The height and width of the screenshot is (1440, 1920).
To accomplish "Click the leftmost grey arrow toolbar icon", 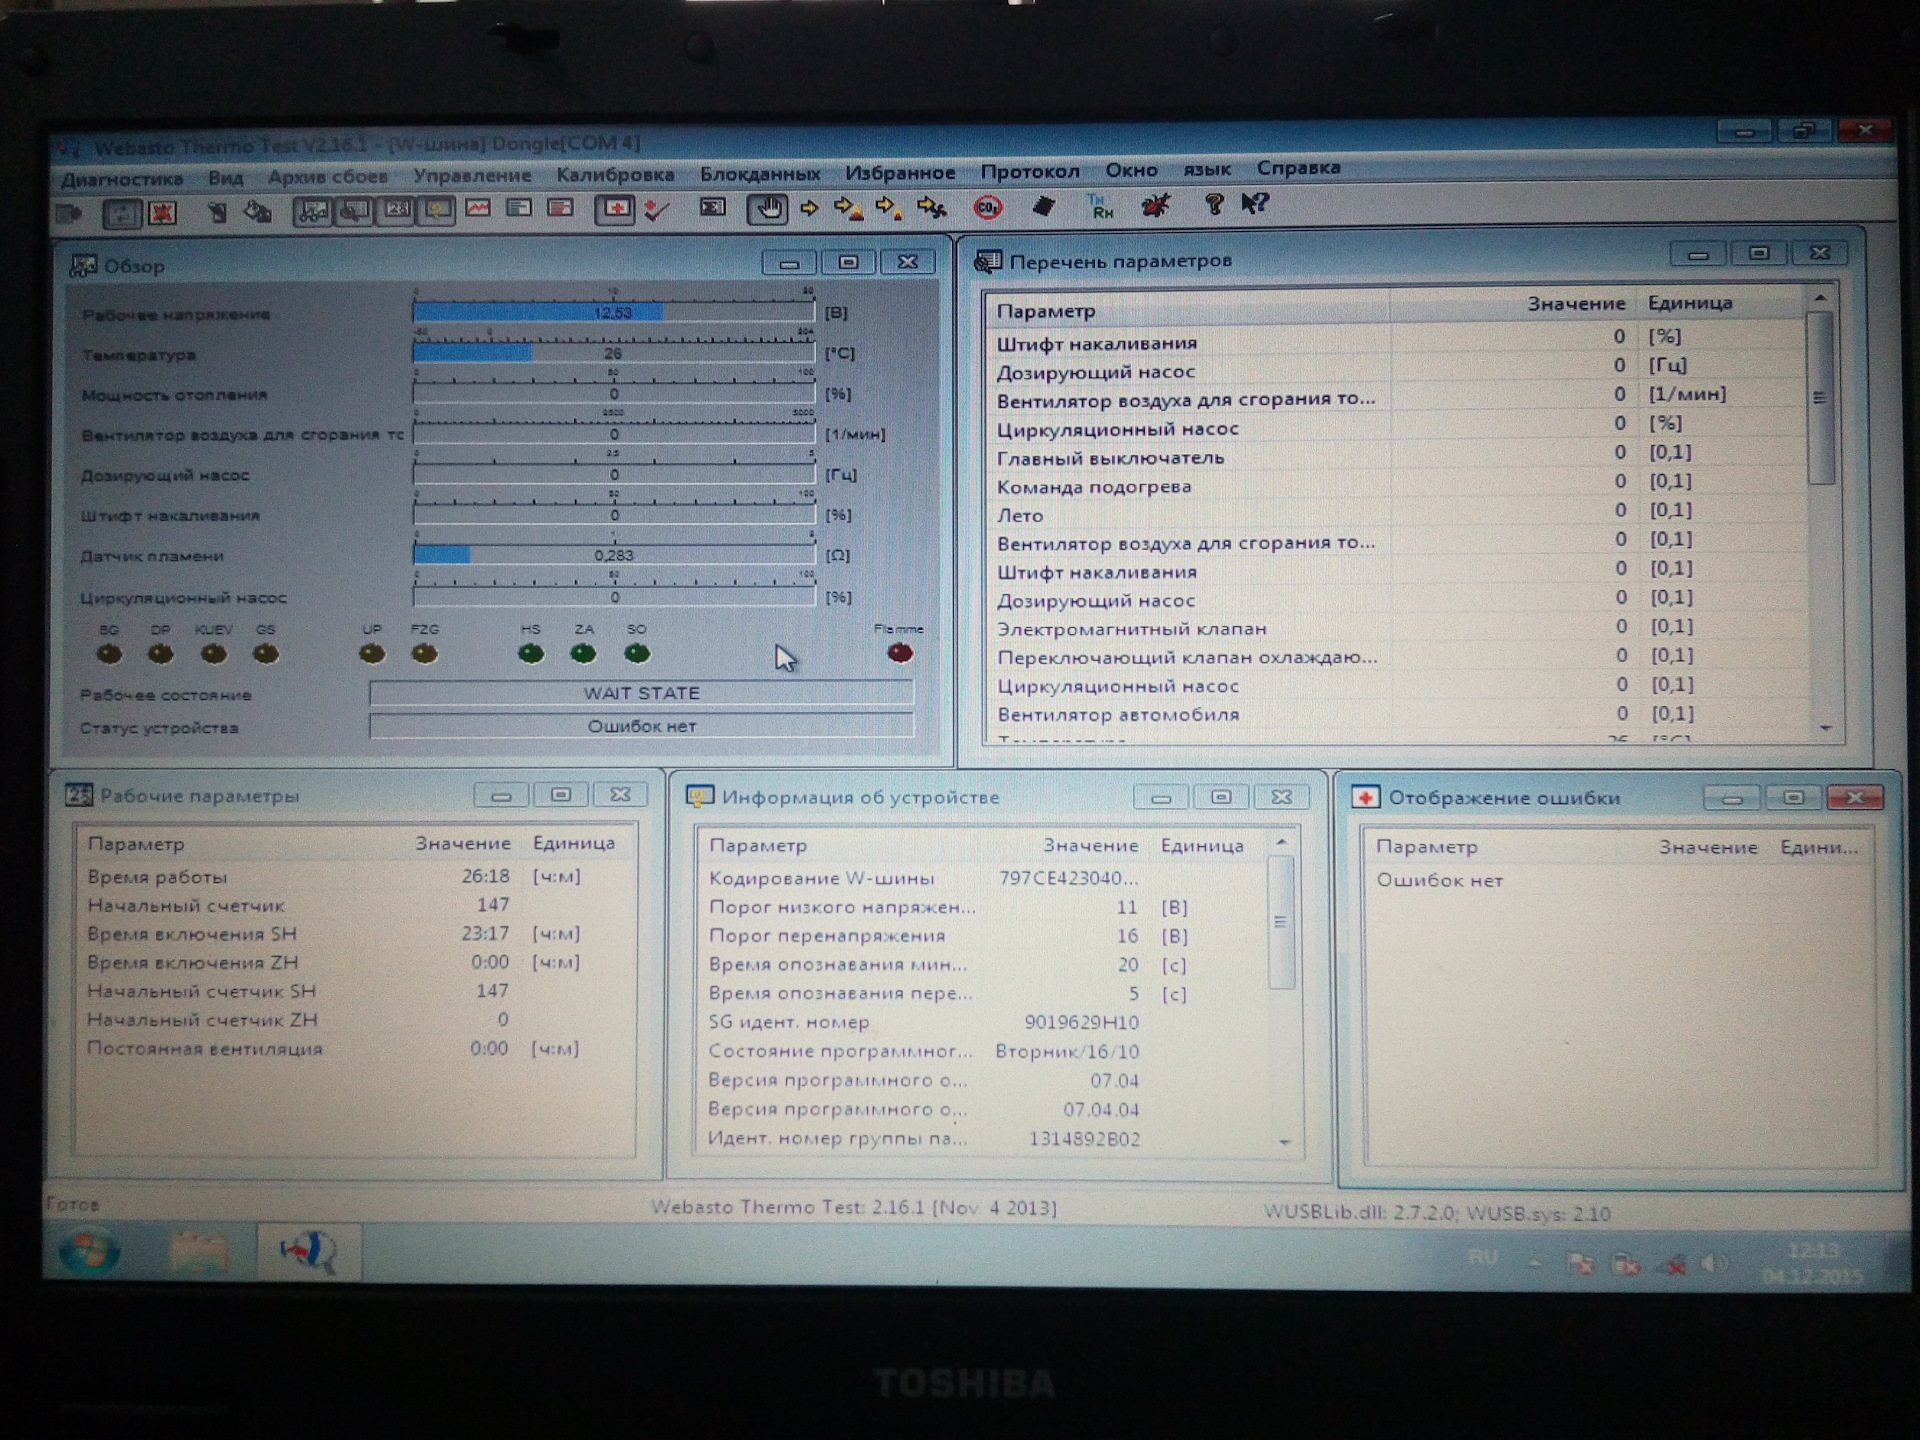I will click(x=68, y=213).
